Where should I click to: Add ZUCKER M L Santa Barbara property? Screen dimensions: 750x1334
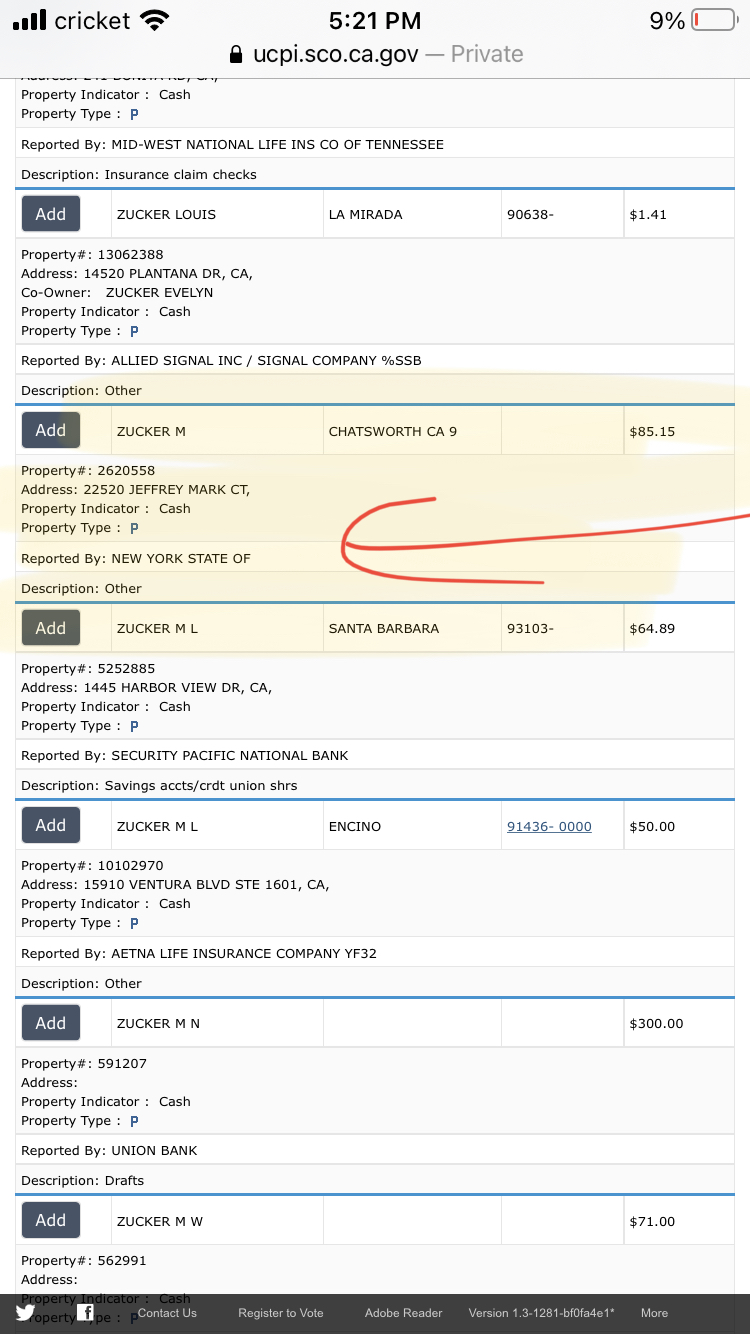(x=51, y=628)
